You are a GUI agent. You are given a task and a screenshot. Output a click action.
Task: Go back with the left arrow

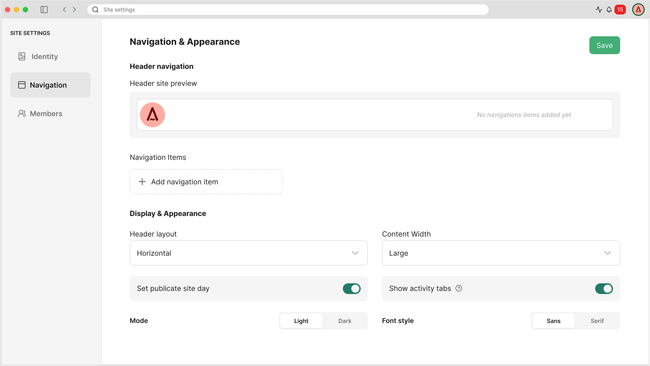click(64, 10)
